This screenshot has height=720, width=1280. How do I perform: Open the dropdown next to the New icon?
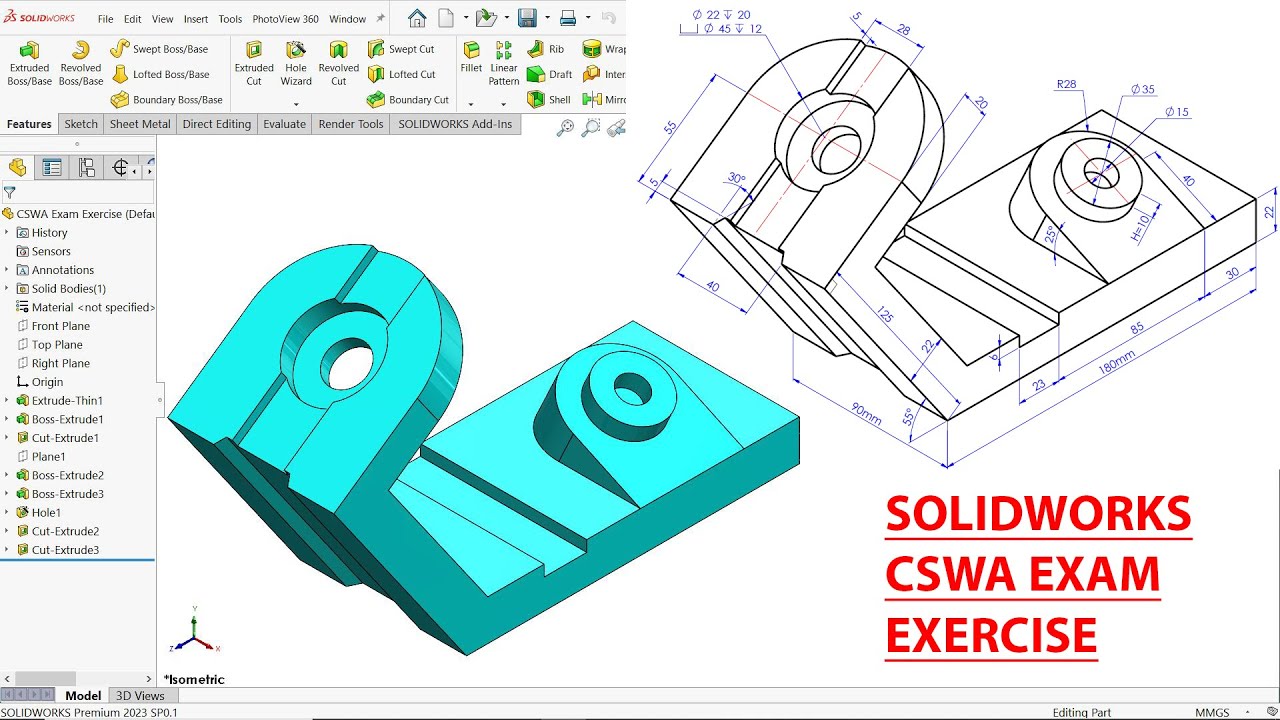point(465,18)
